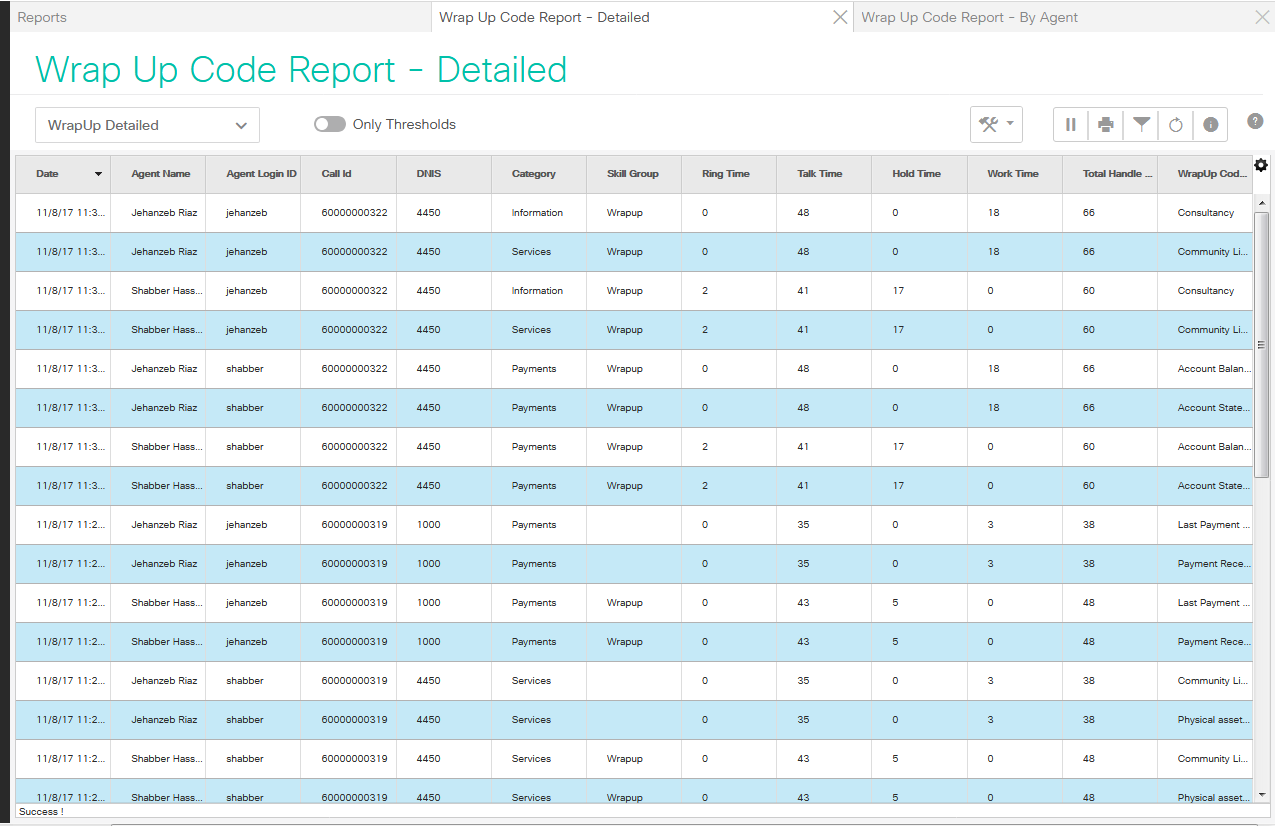Open the report info icon
This screenshot has height=826, width=1275.
1210,125
